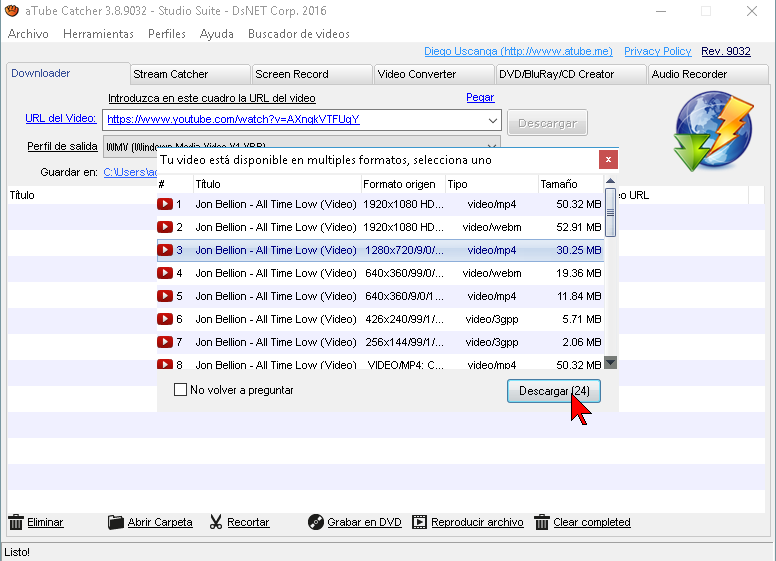Image resolution: width=776 pixels, height=561 pixels.
Task: Click the Rev. 9032 link
Action: (726, 51)
